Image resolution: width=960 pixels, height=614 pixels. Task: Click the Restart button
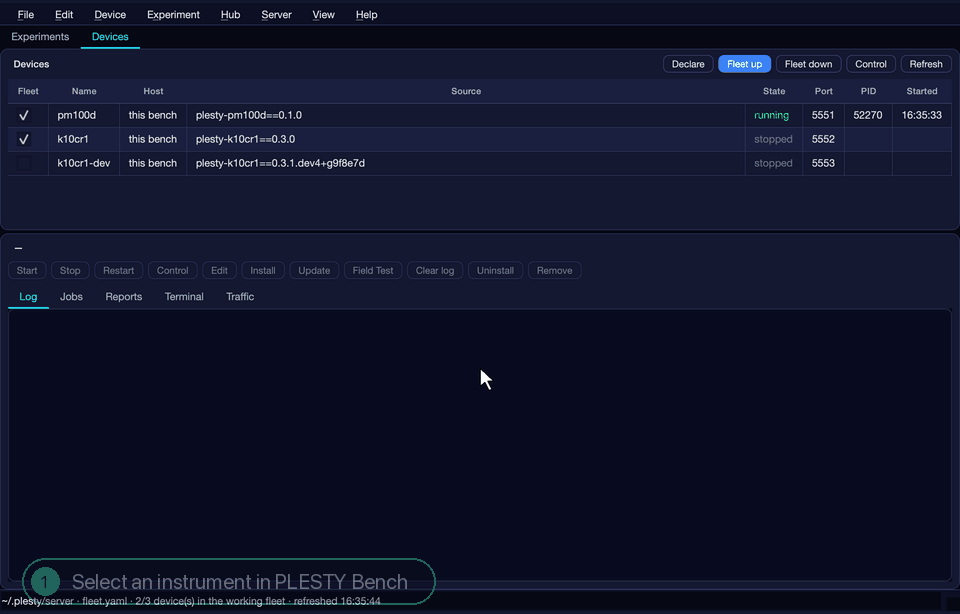tap(118, 271)
